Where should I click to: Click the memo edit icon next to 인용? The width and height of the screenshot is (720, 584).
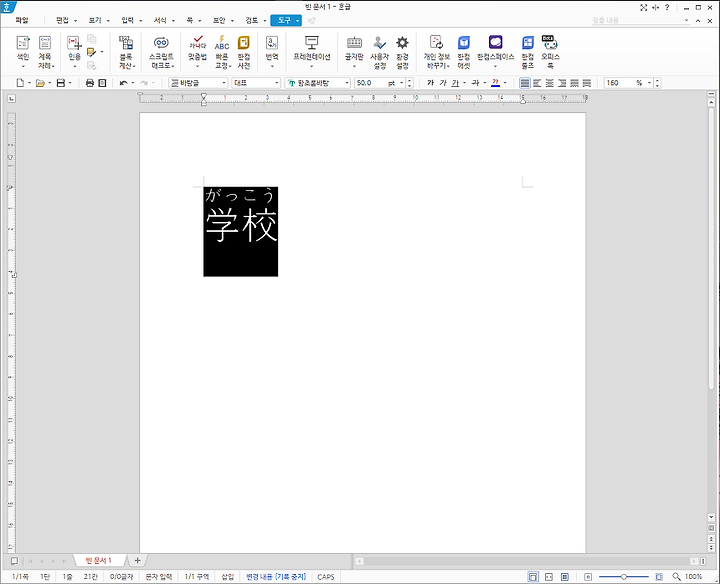91,52
